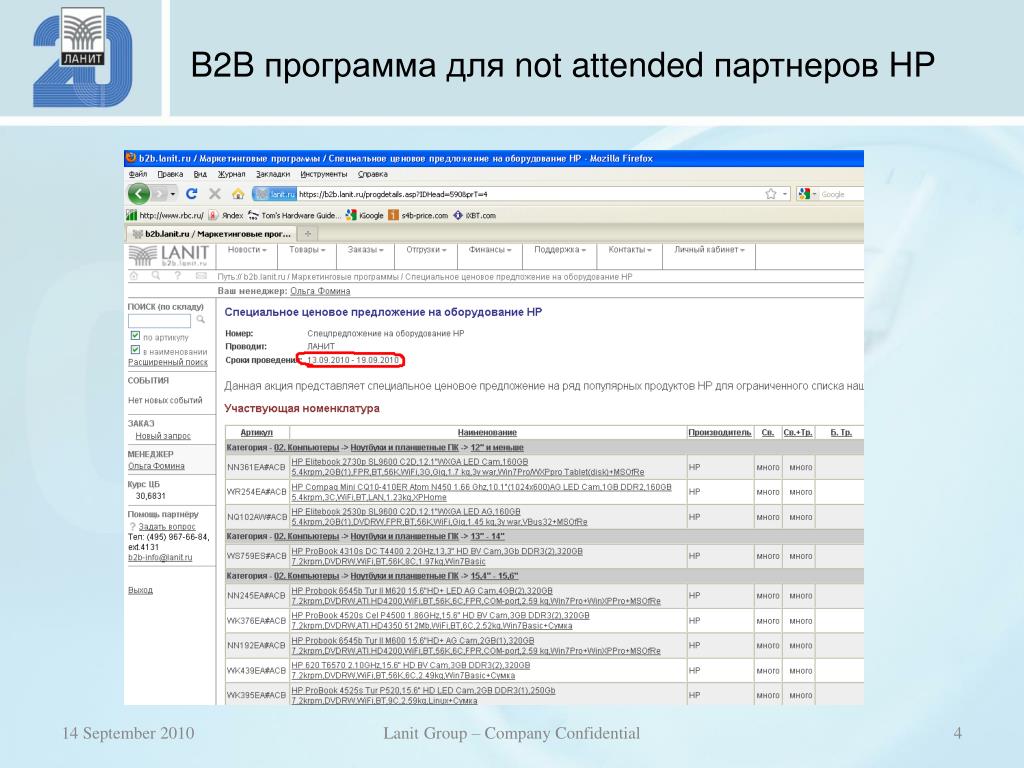Sort table by Артикул column header
The image size is (1024, 768).
click(257, 432)
